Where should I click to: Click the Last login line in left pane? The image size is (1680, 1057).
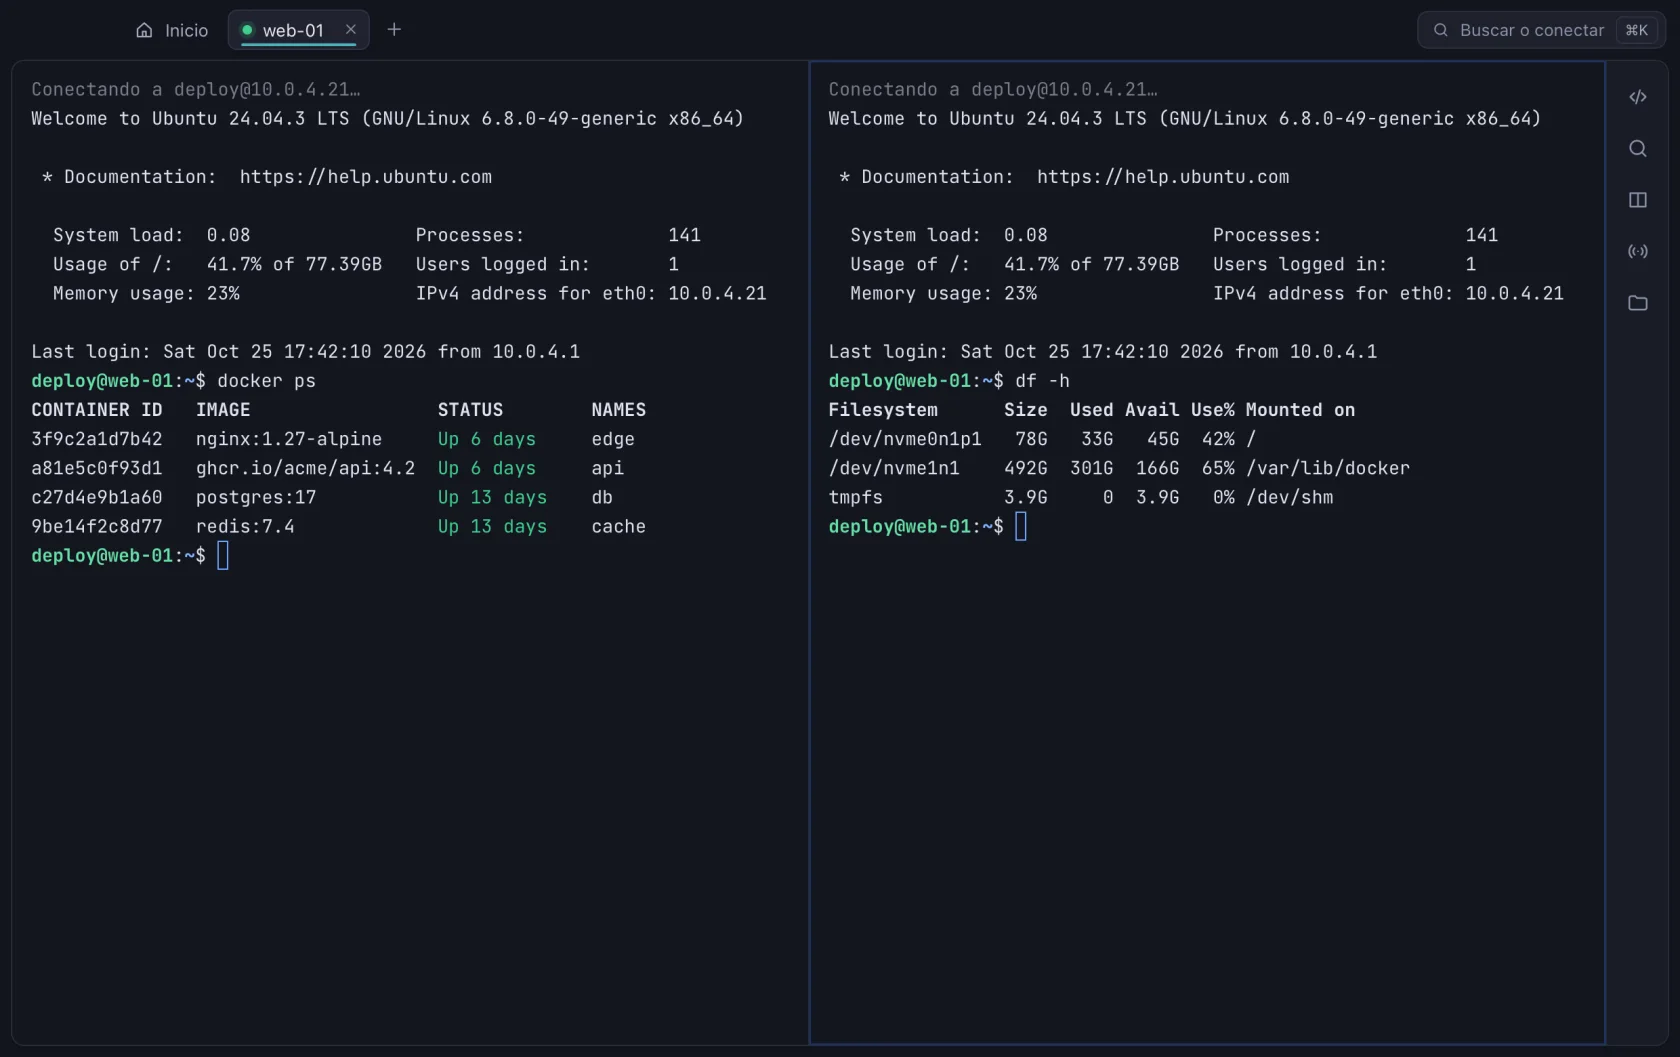305,352
